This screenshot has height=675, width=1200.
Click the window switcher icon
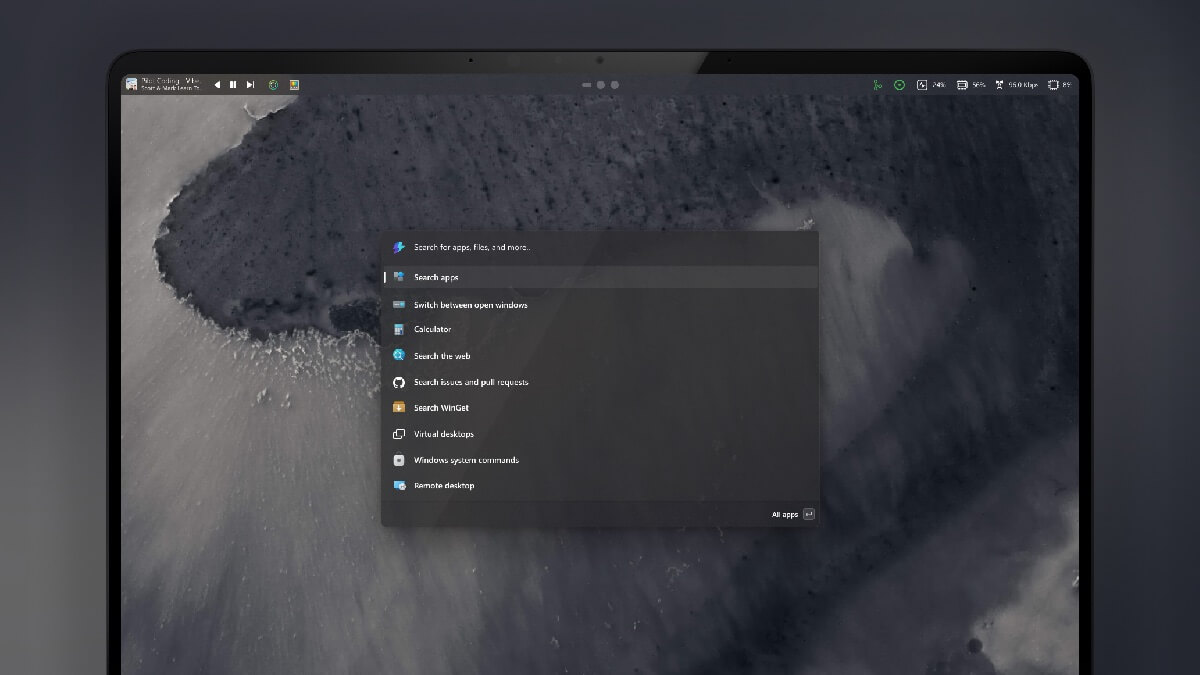pos(400,304)
